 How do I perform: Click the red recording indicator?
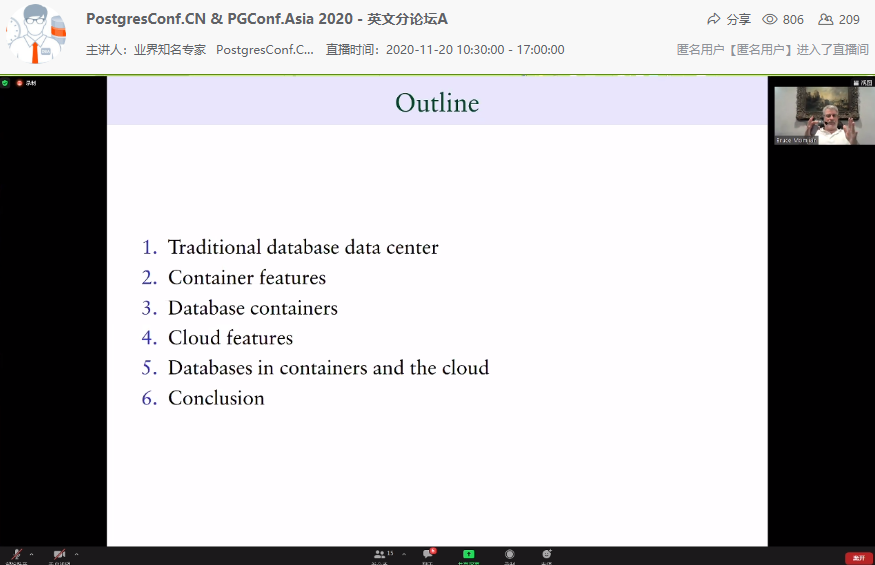coord(19,83)
